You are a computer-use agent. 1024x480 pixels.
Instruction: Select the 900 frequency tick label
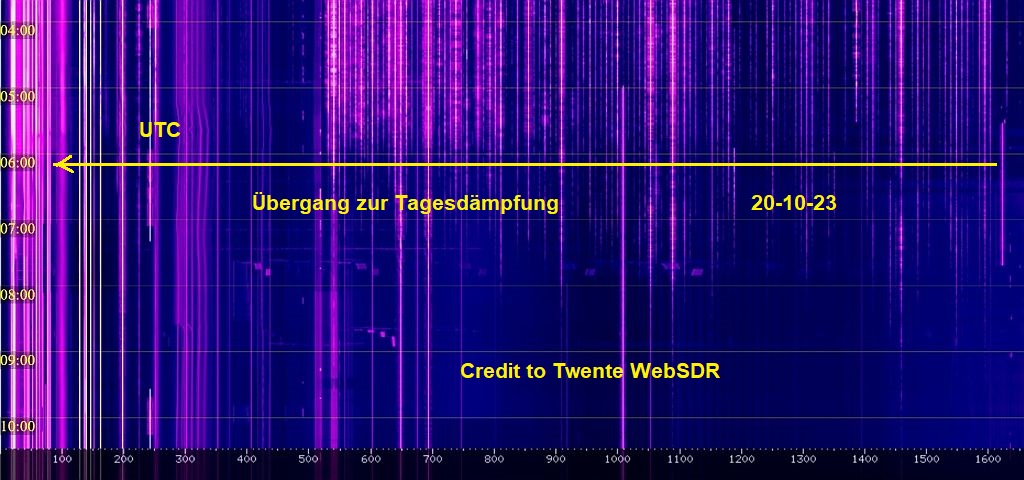[x=556, y=459]
